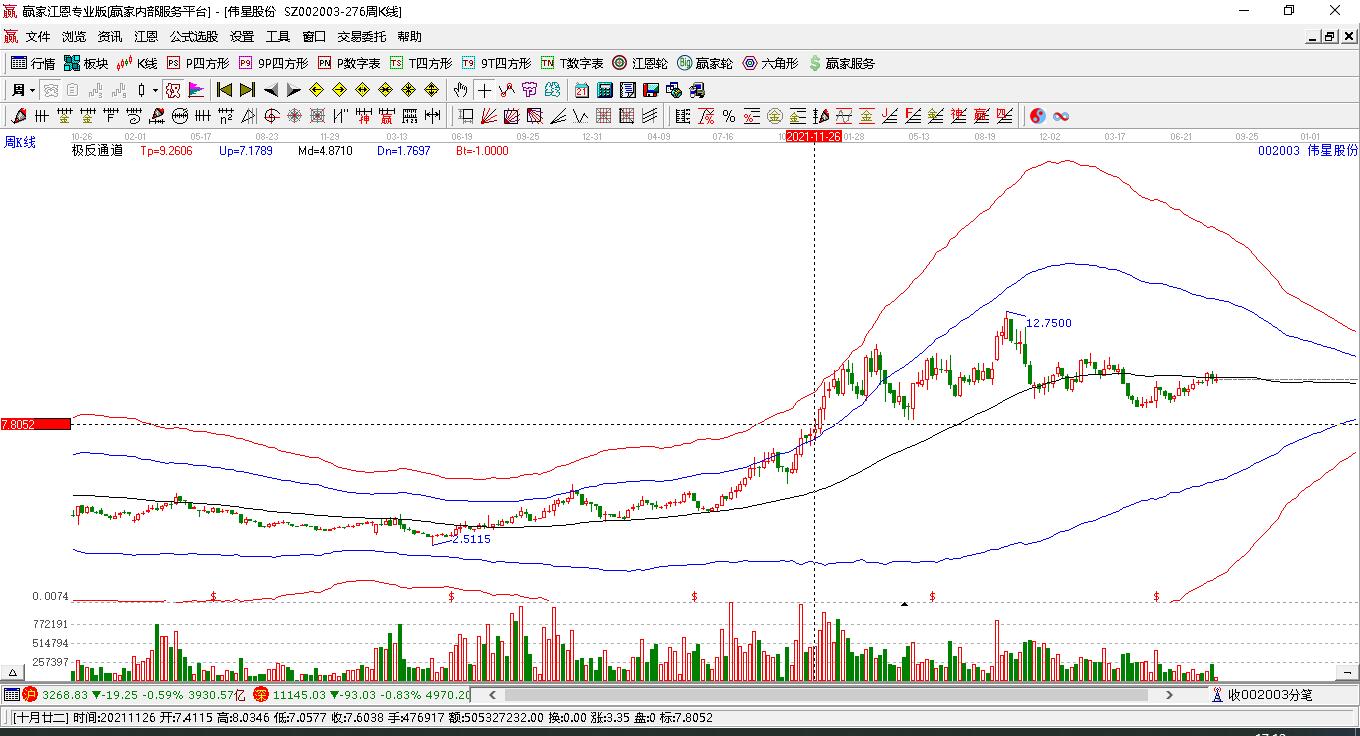
Task: Open the 六角形 hexagon tool
Action: (770, 63)
